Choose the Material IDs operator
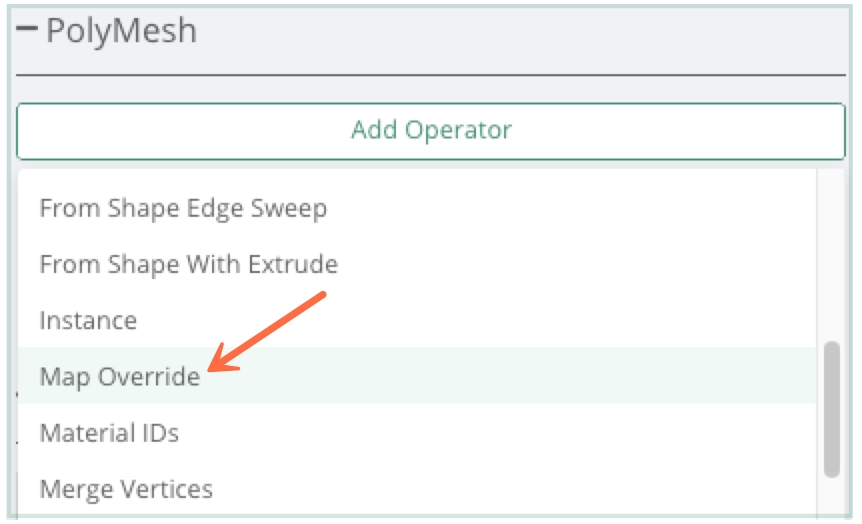Screen dimensions: 862x524 [109, 433]
